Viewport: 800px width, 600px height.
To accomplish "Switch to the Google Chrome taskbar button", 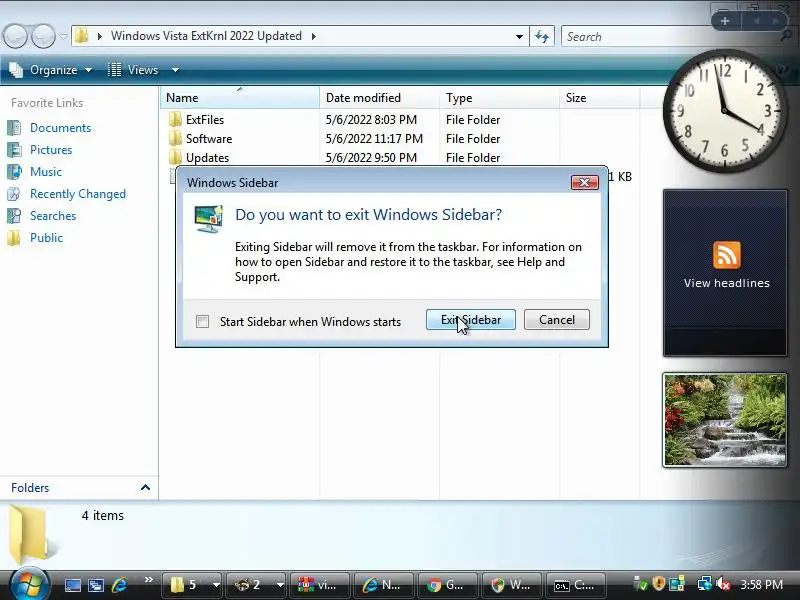I will [447, 585].
